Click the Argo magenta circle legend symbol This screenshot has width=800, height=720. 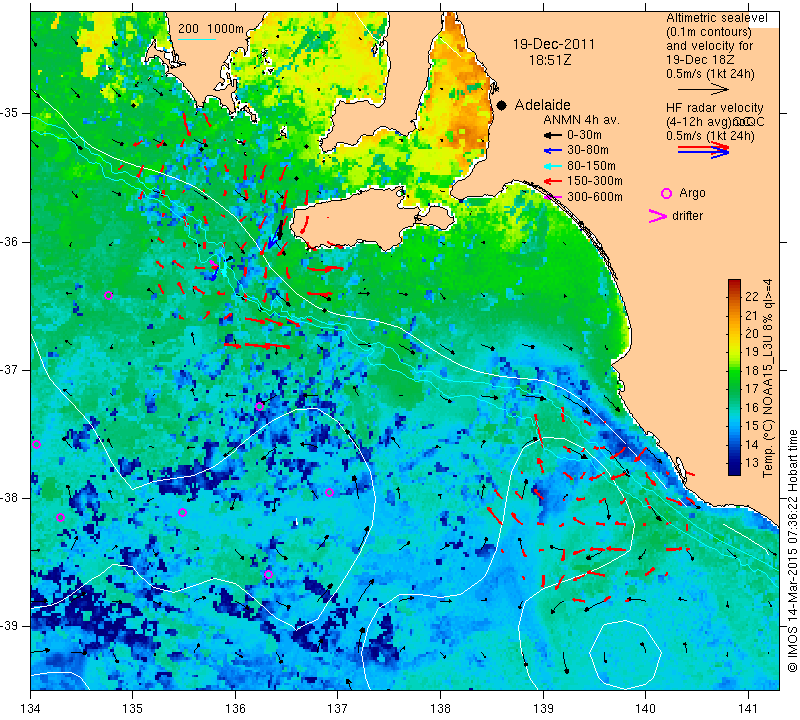tap(666, 193)
